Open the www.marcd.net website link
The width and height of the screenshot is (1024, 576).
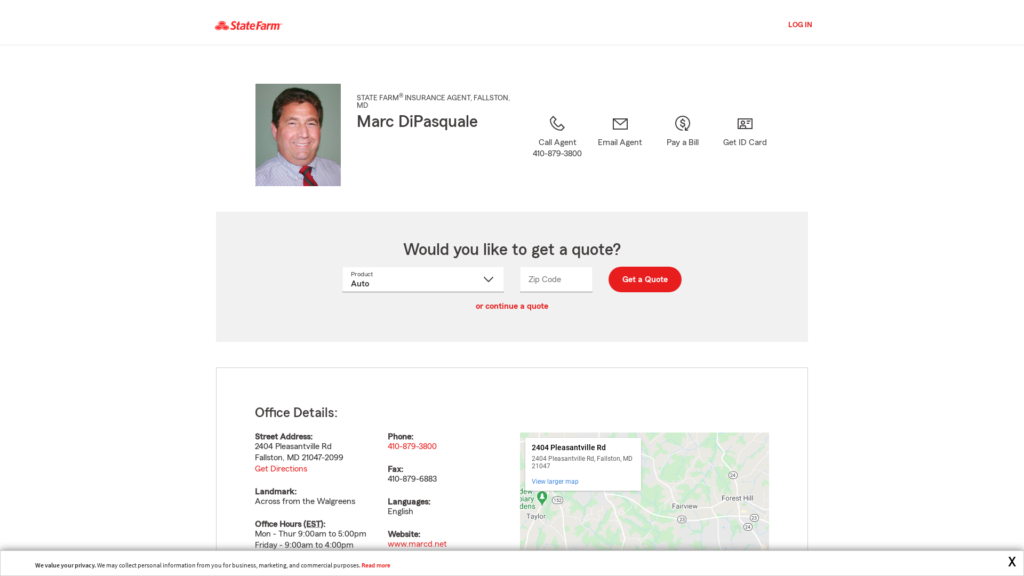(417, 544)
